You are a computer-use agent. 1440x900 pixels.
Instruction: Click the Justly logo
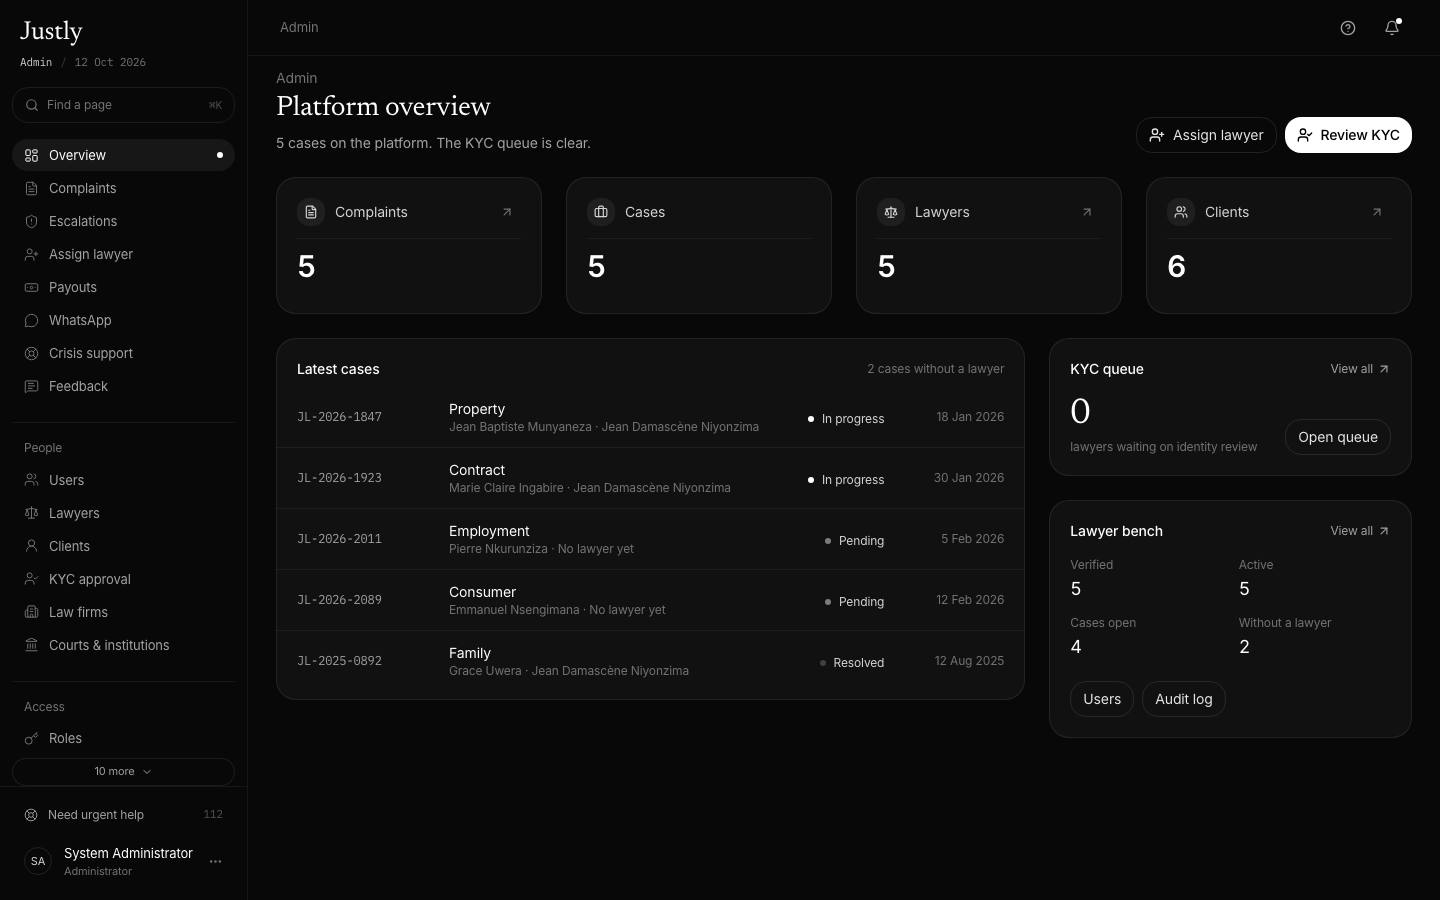point(51,32)
